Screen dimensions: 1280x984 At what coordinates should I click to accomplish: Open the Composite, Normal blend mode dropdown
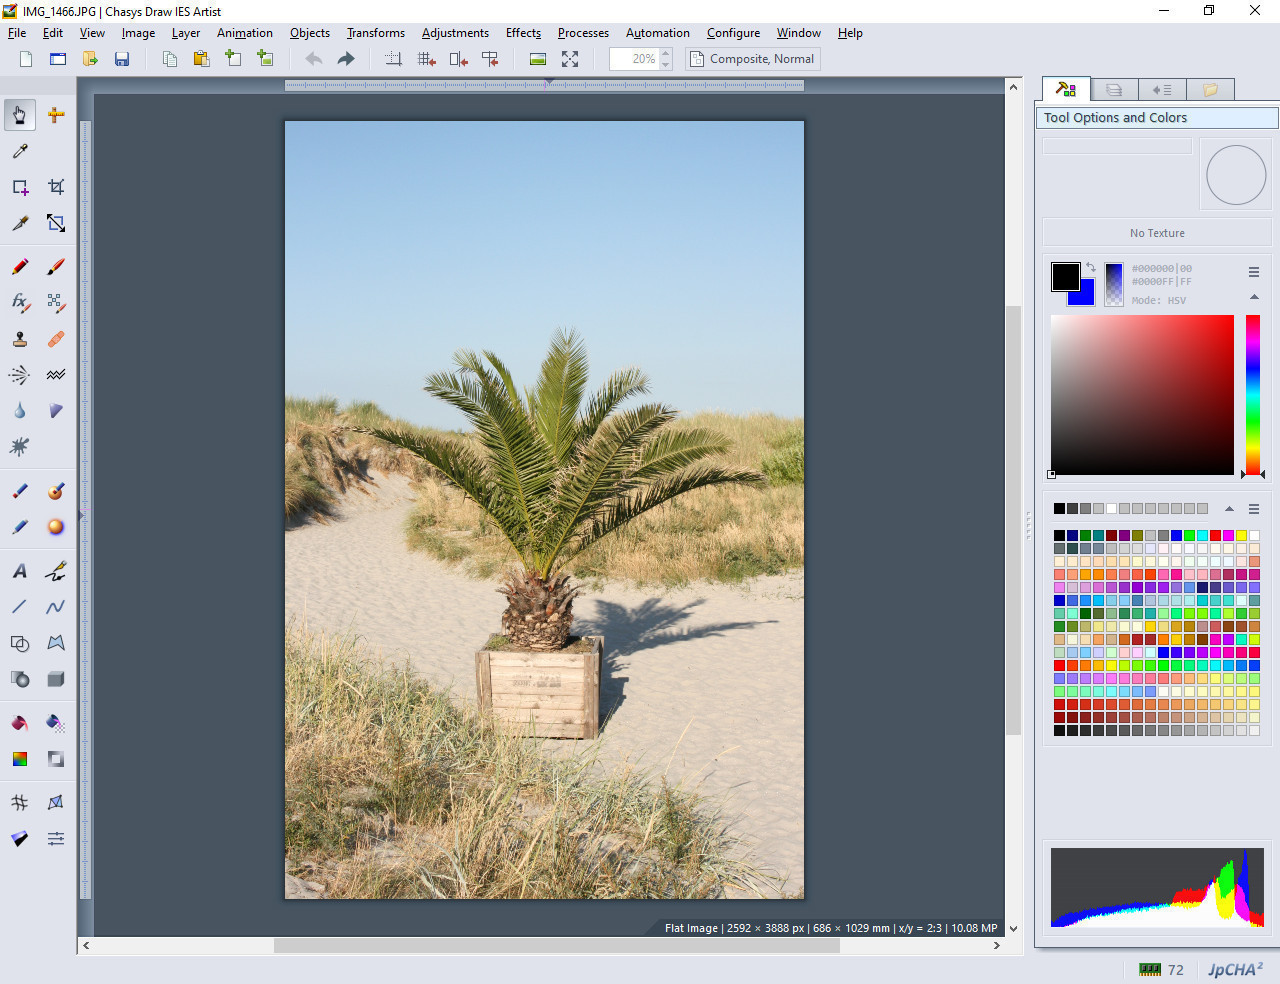[753, 59]
